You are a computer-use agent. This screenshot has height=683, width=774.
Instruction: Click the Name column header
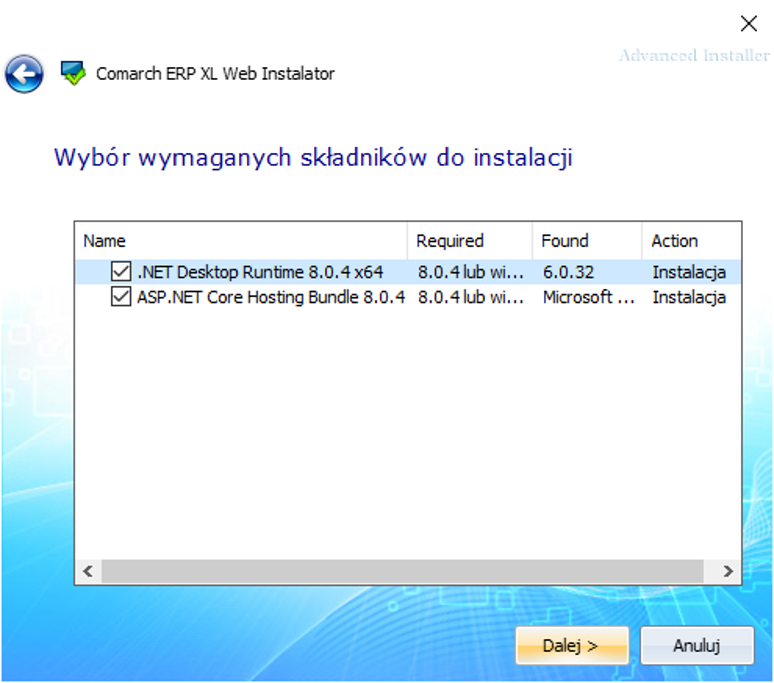241,241
